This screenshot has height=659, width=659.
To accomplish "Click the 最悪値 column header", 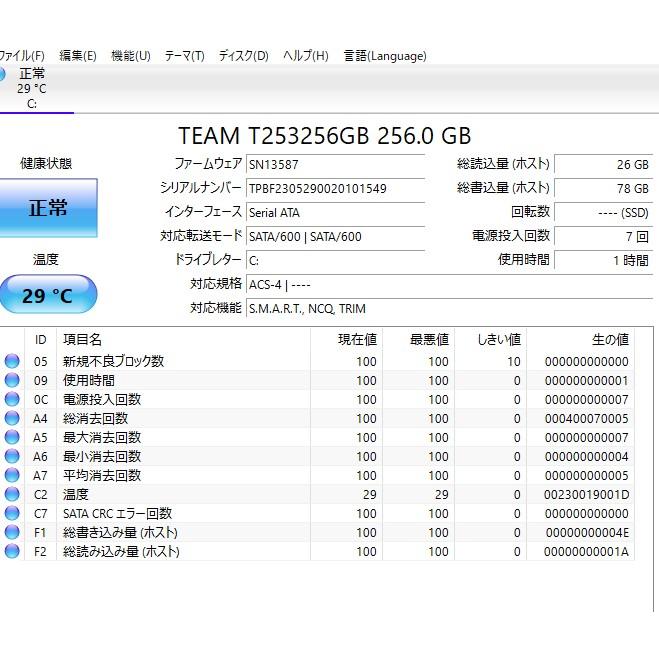I will point(419,340).
